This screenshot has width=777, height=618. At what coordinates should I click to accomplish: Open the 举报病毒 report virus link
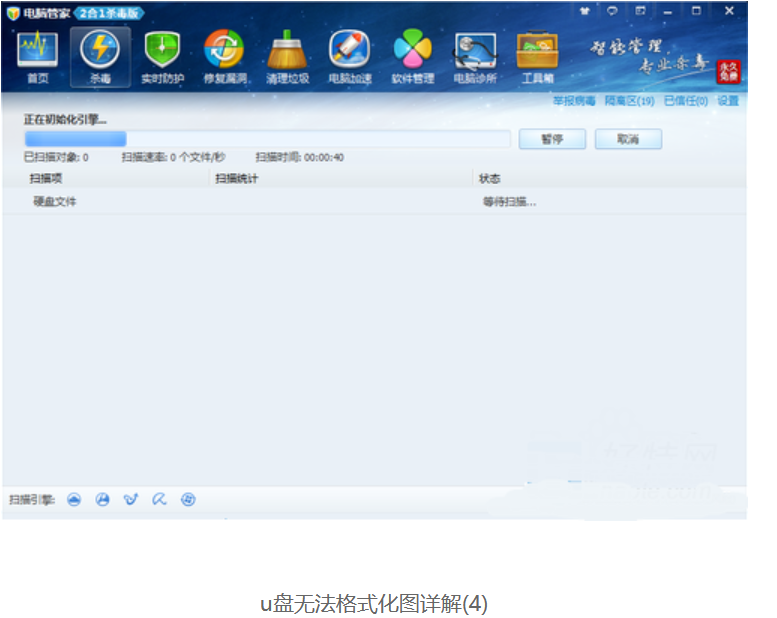574,101
